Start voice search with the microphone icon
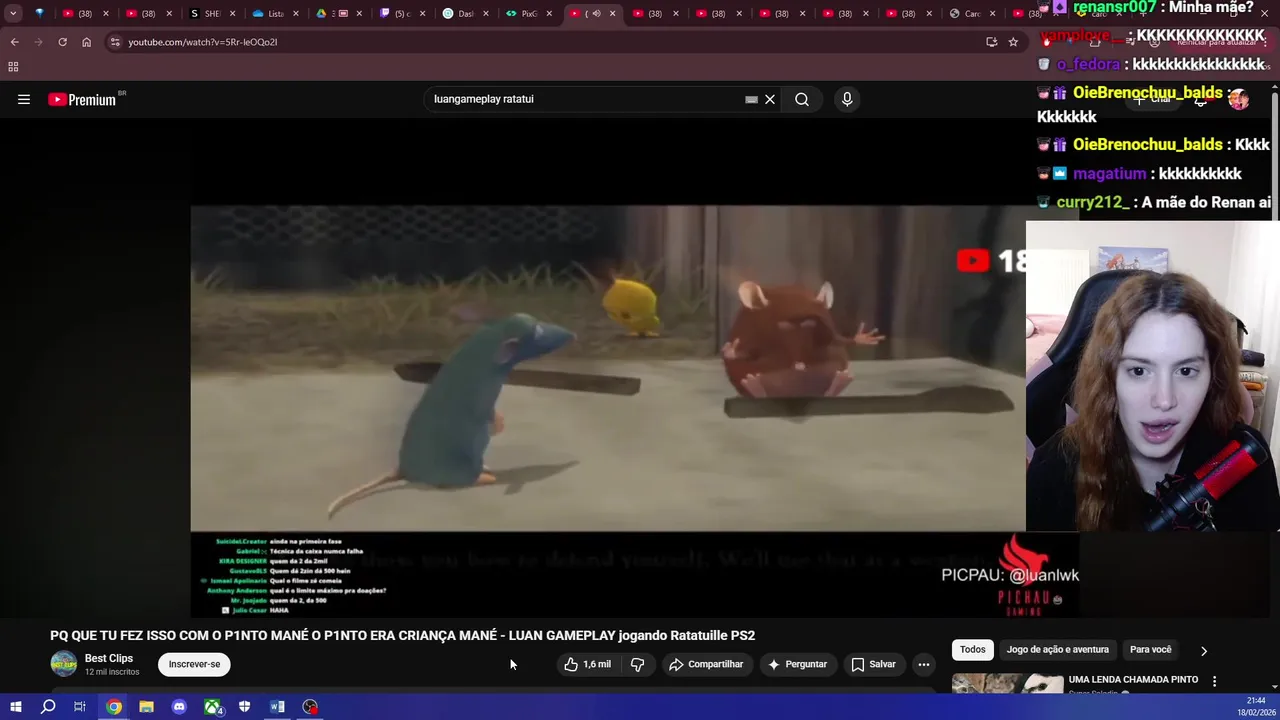1280x720 pixels. (x=847, y=99)
